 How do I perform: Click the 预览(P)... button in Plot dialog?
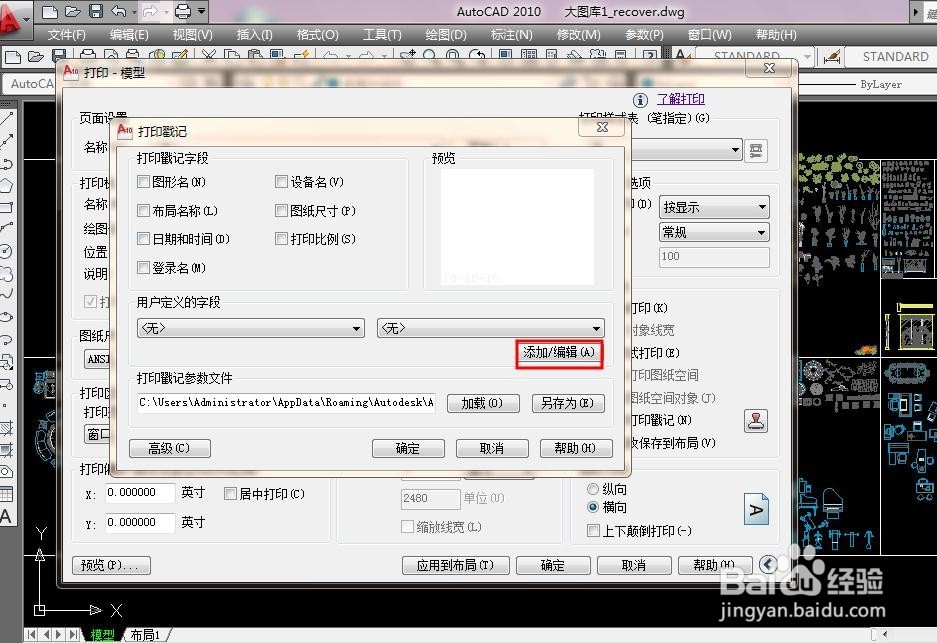pyautogui.click(x=112, y=565)
